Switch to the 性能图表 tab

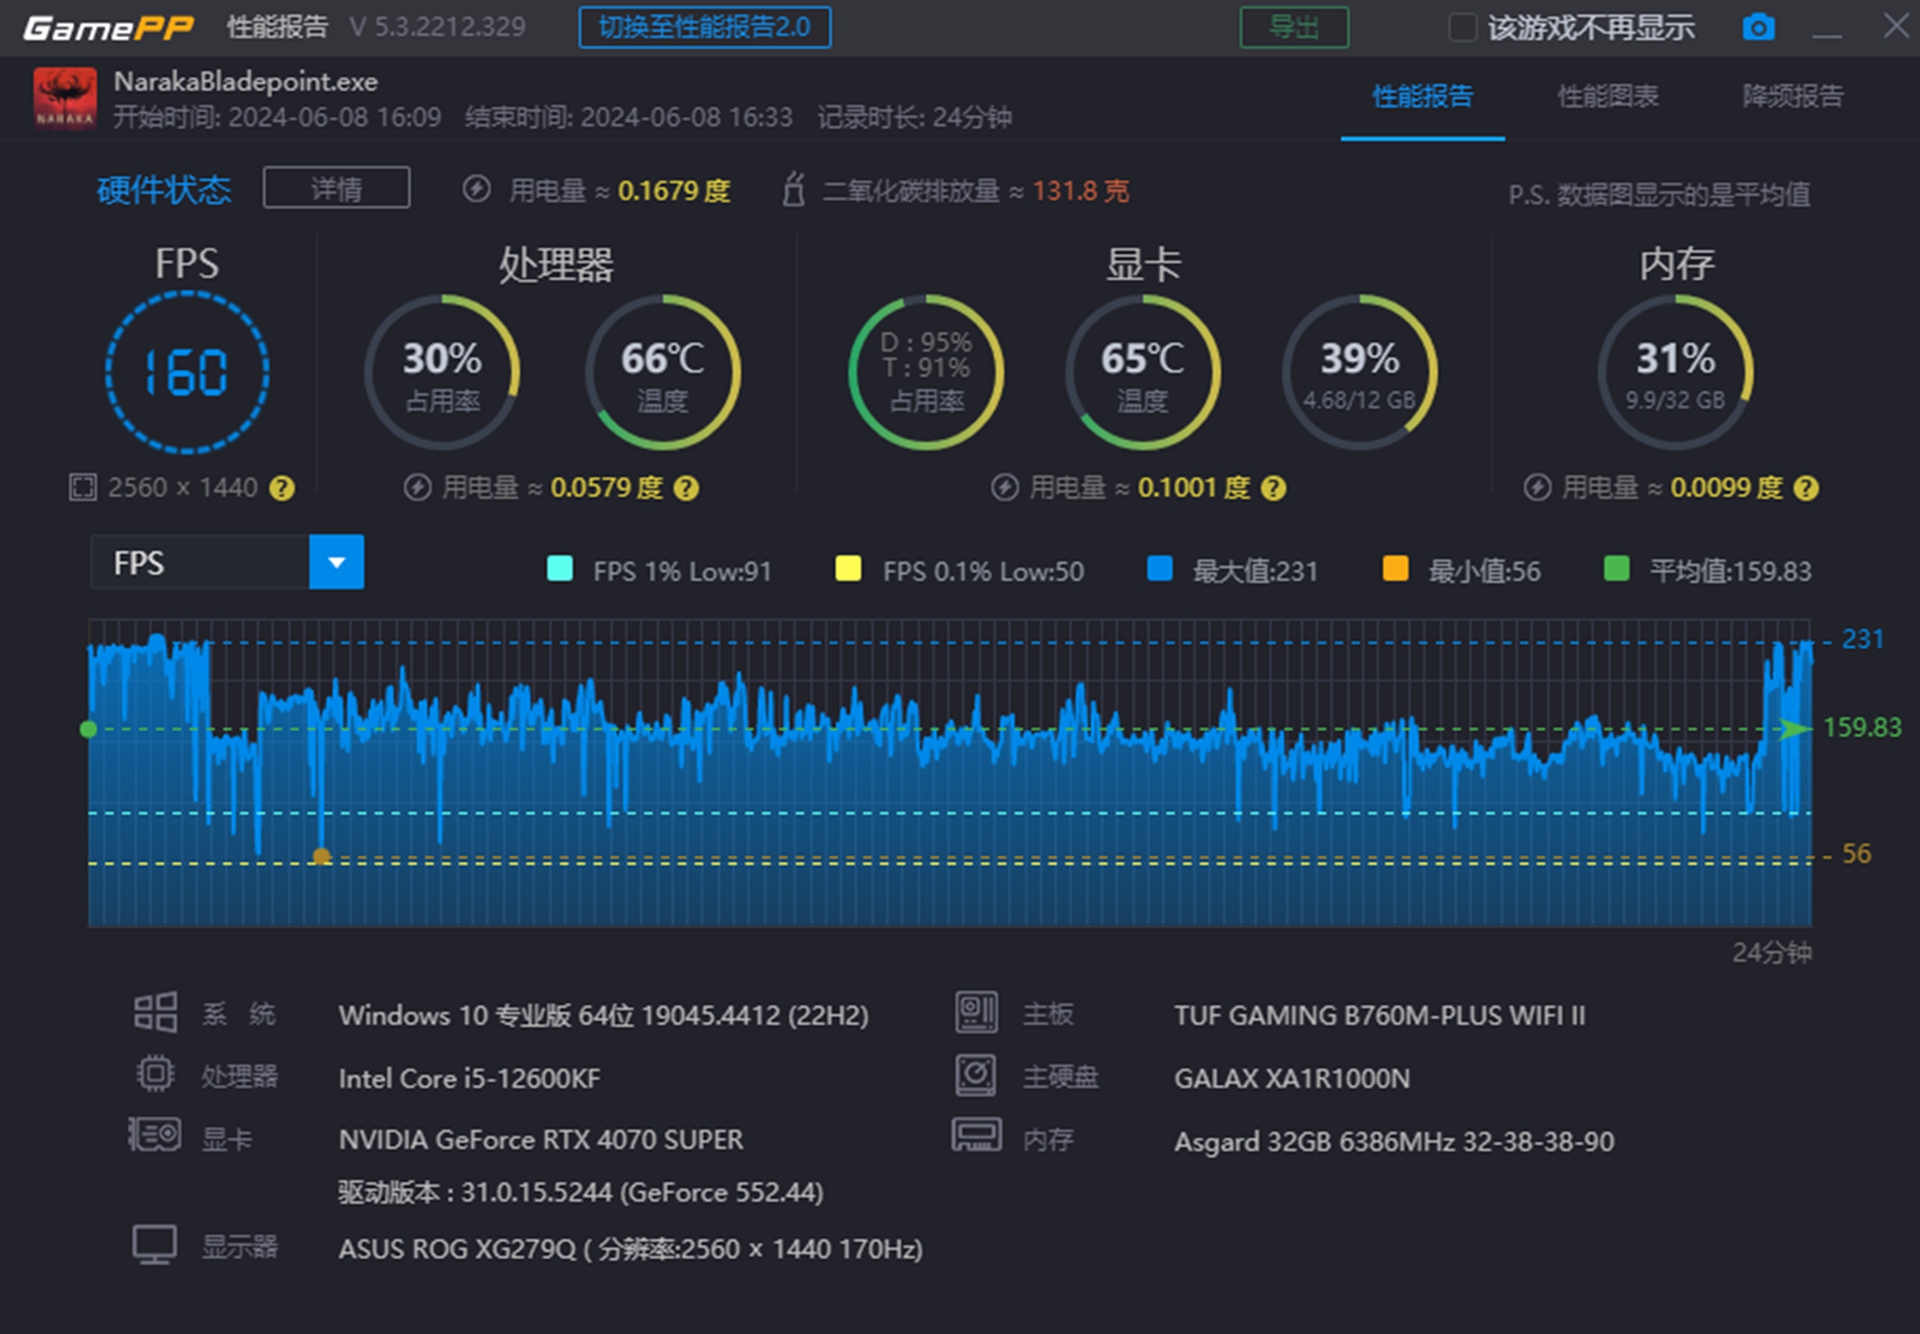[1607, 96]
